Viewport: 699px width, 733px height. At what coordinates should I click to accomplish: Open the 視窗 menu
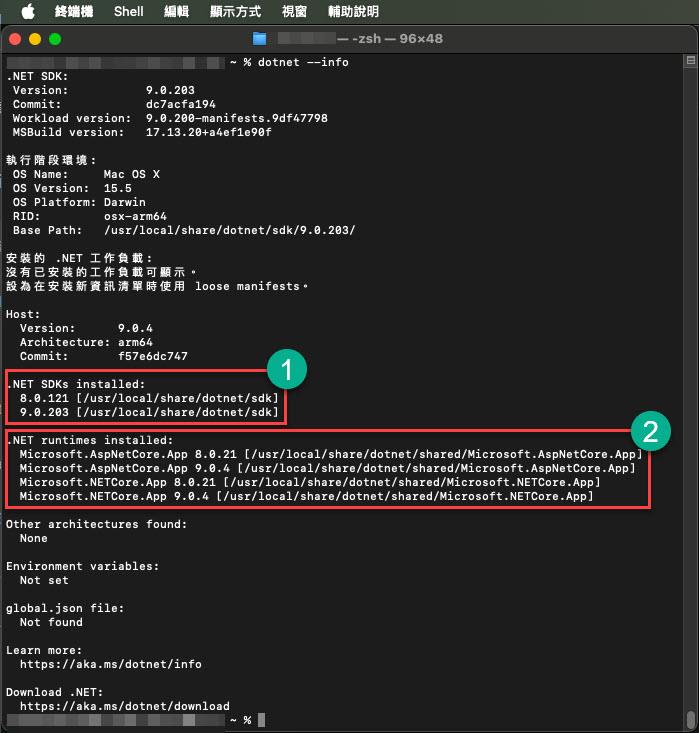tap(294, 12)
